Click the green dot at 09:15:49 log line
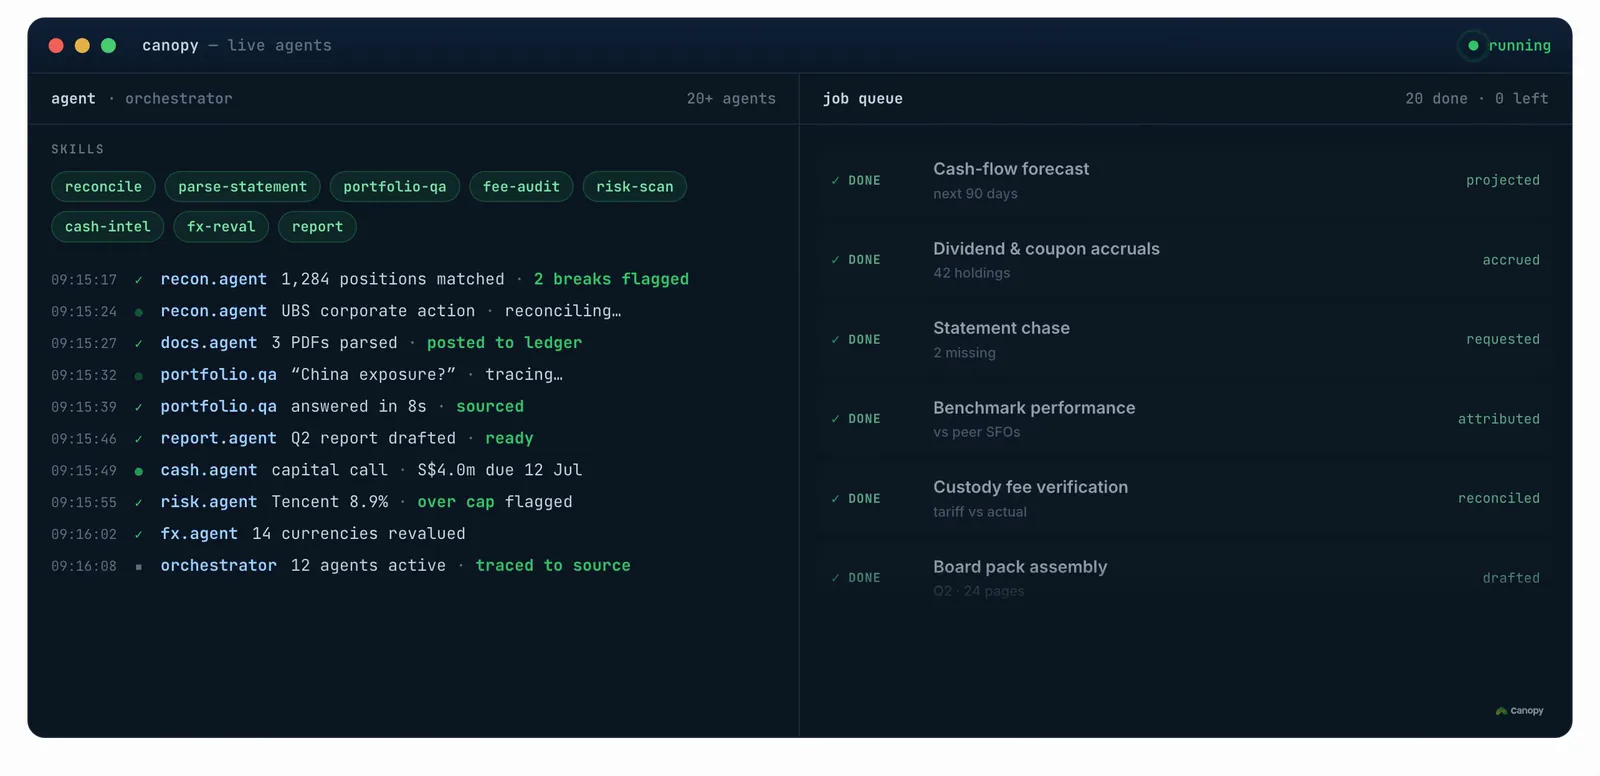Viewport: 1600px width, 776px height. tap(138, 471)
